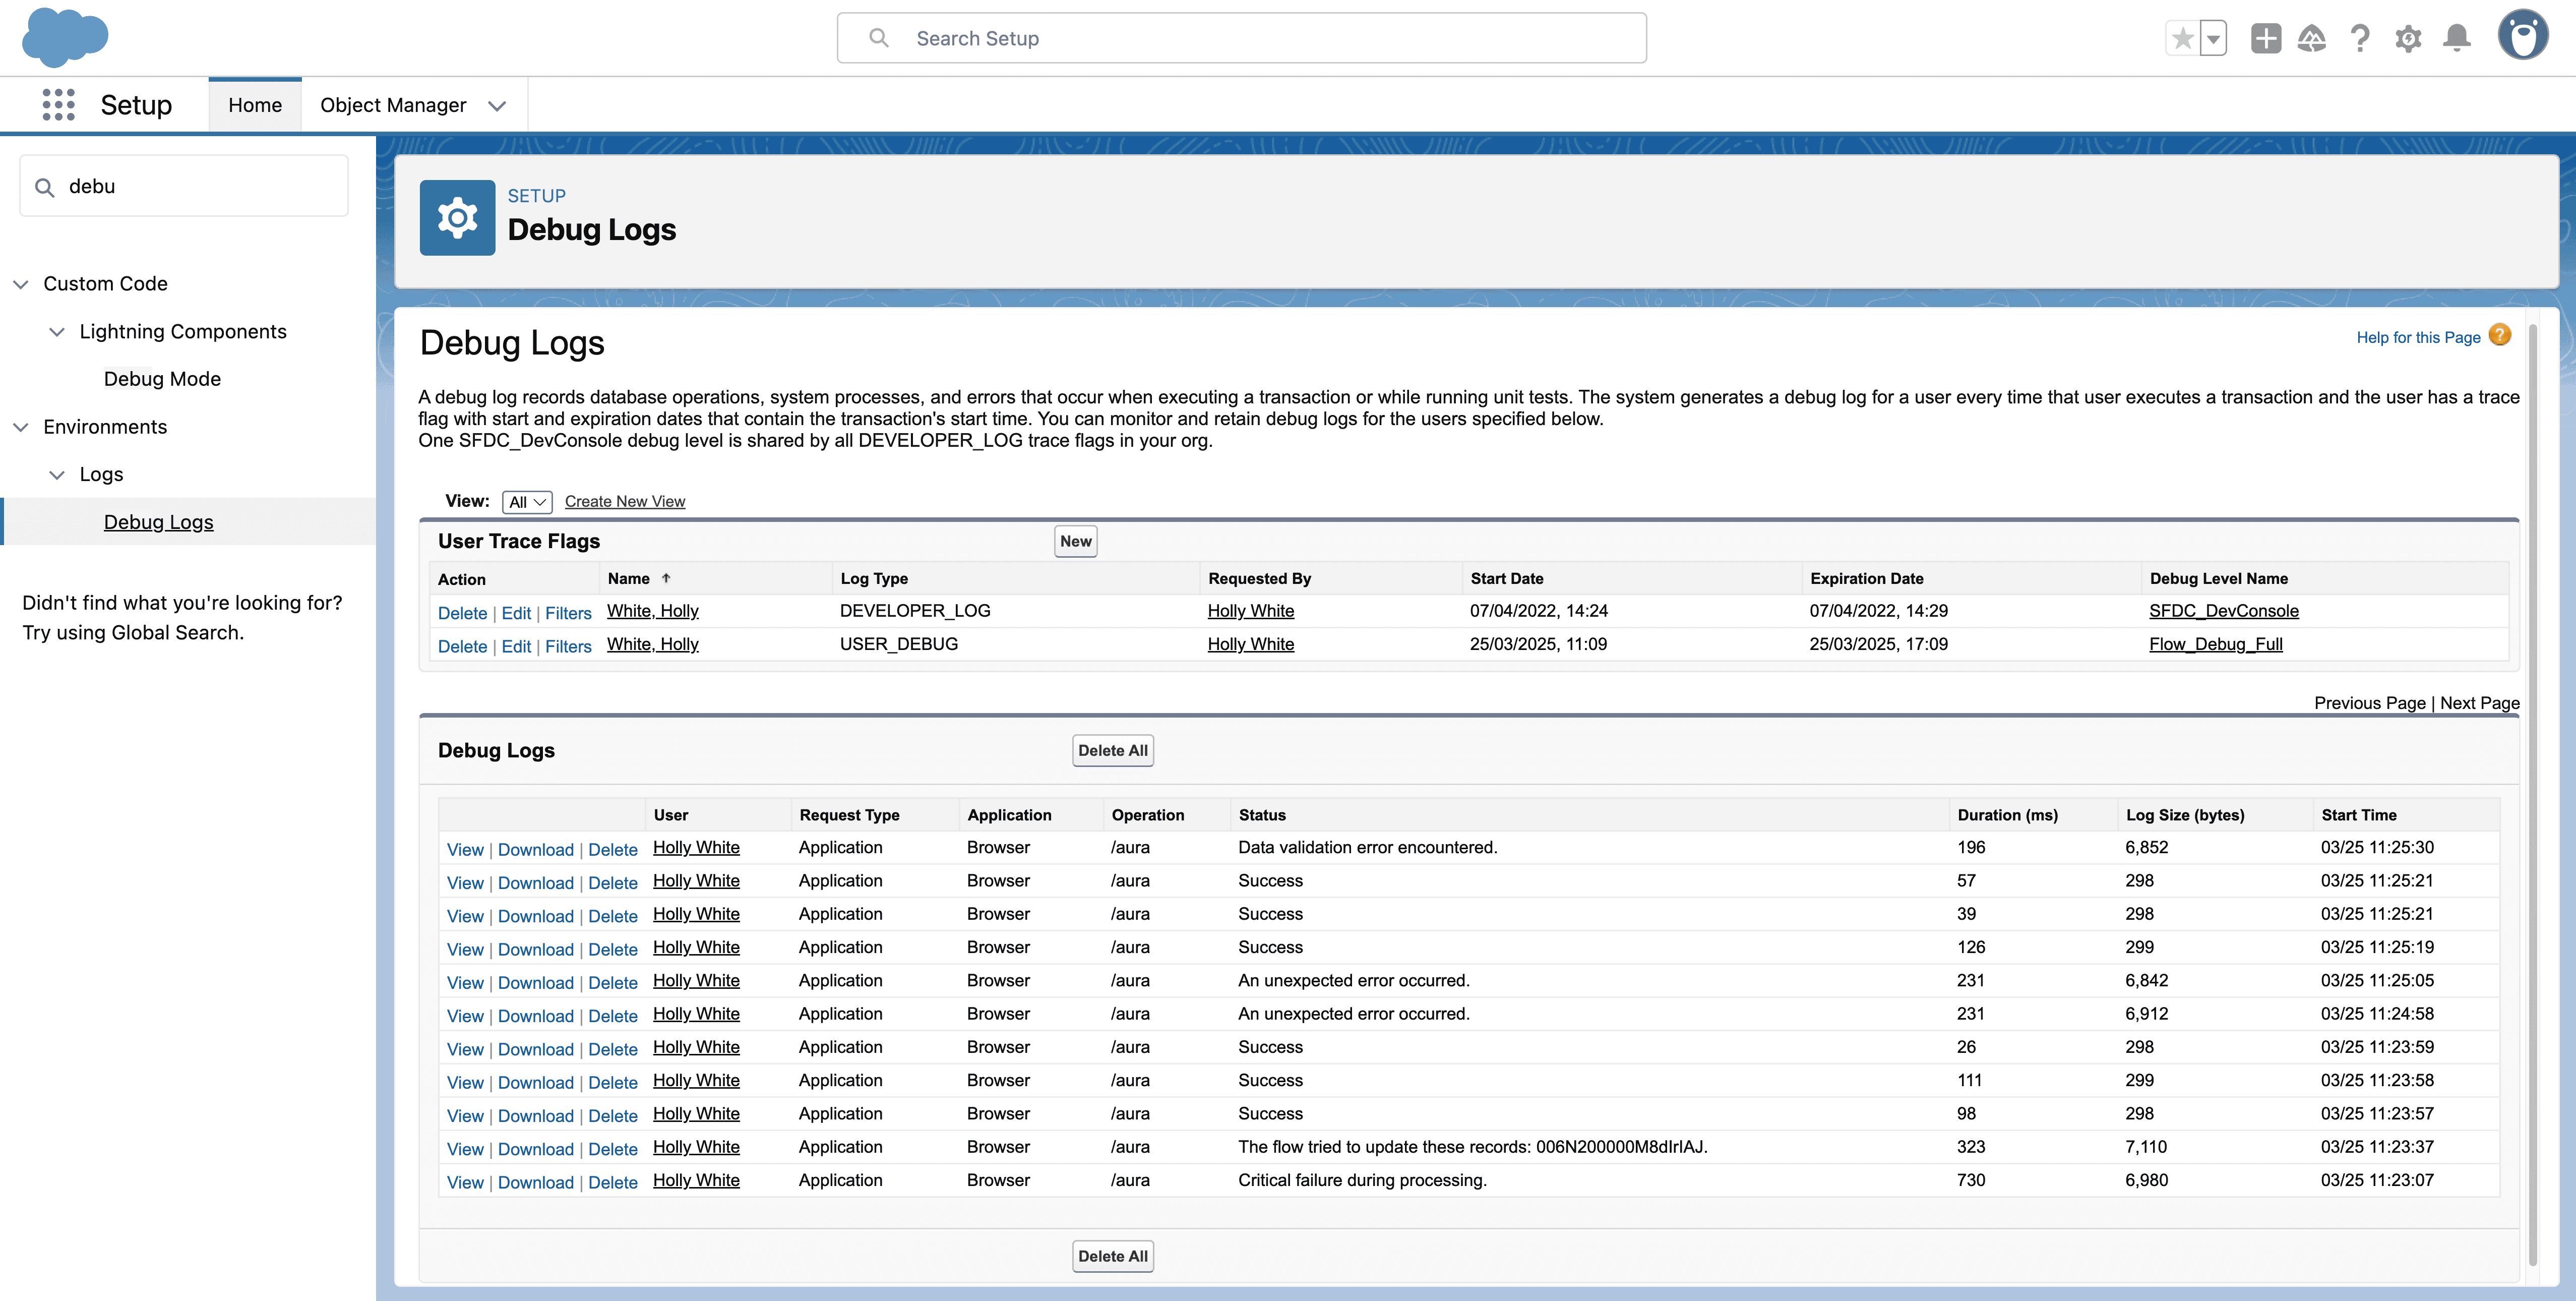Viewport: 2576px width, 1301px height.
Task: Open the notifications bell
Action: (2457, 38)
